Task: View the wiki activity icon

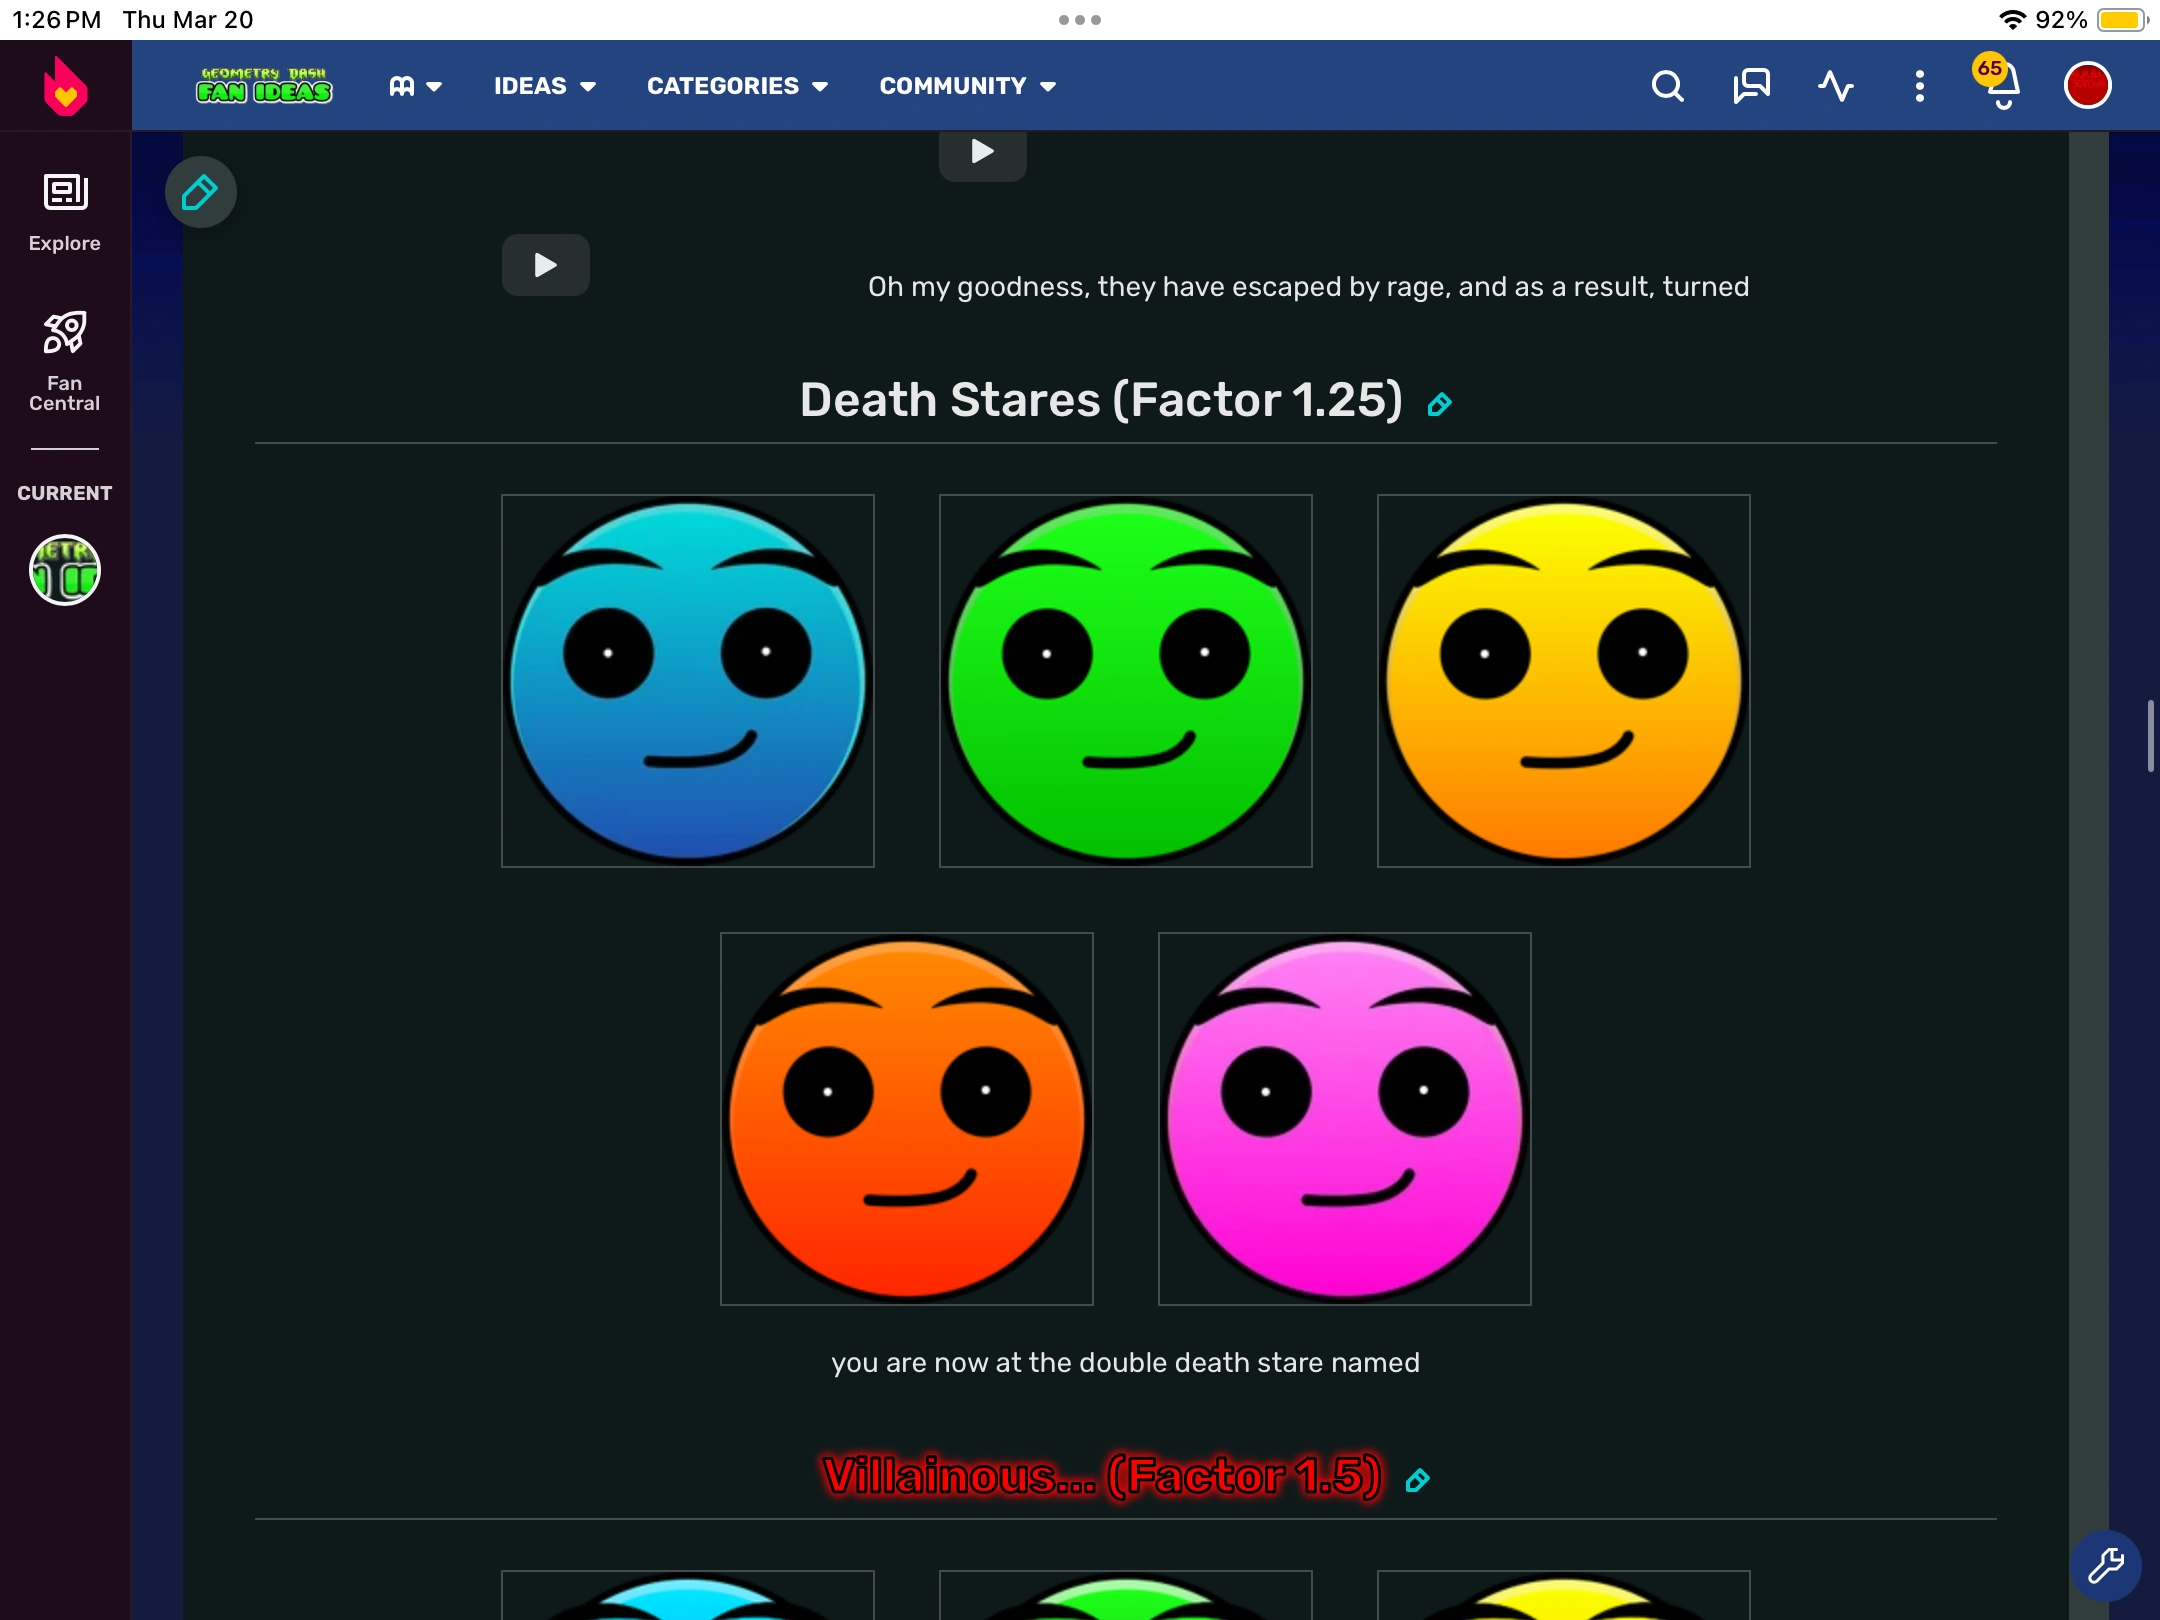Action: 1835,86
